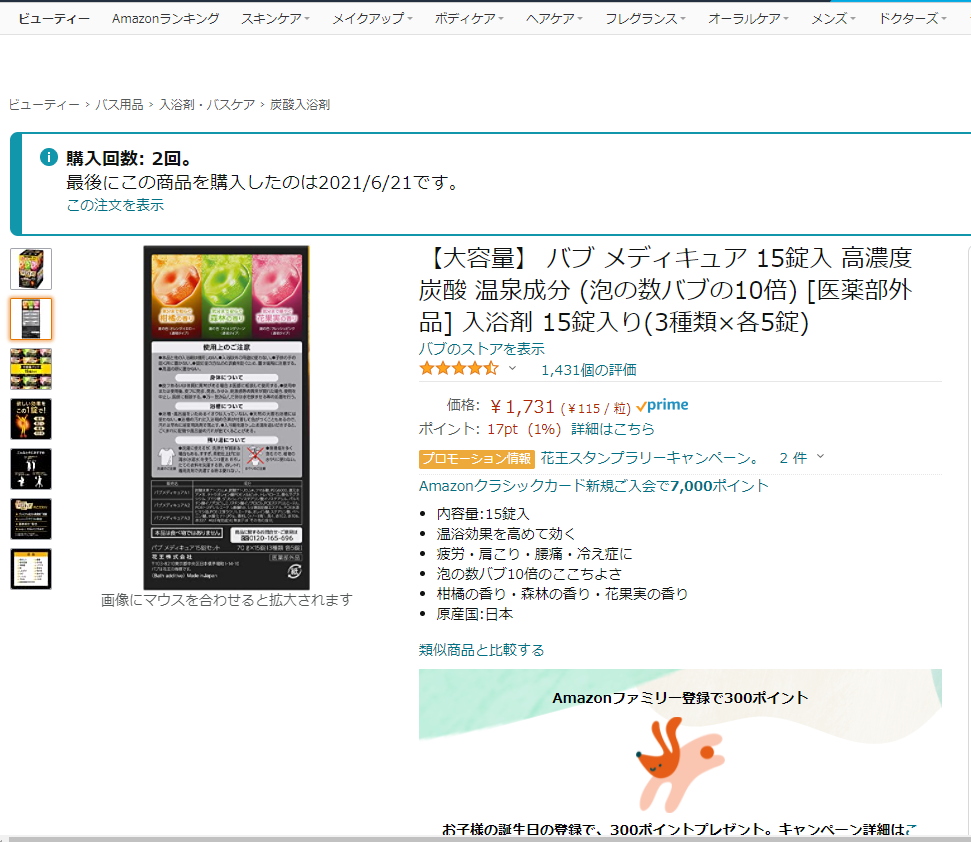Go to 入浴剤・バスケア breadcrumb link
The height and width of the screenshot is (842, 971).
pyautogui.click(x=207, y=105)
